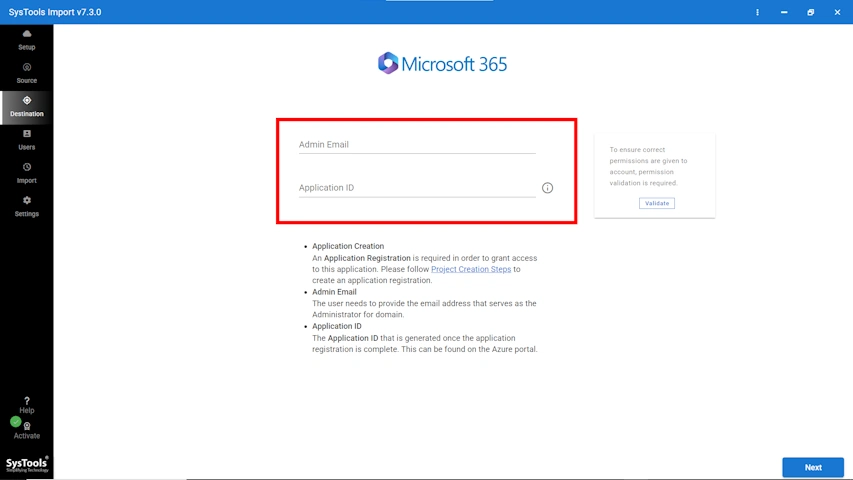Focus the Admin Email field
Viewport: 853px width, 480px height.
(x=417, y=145)
